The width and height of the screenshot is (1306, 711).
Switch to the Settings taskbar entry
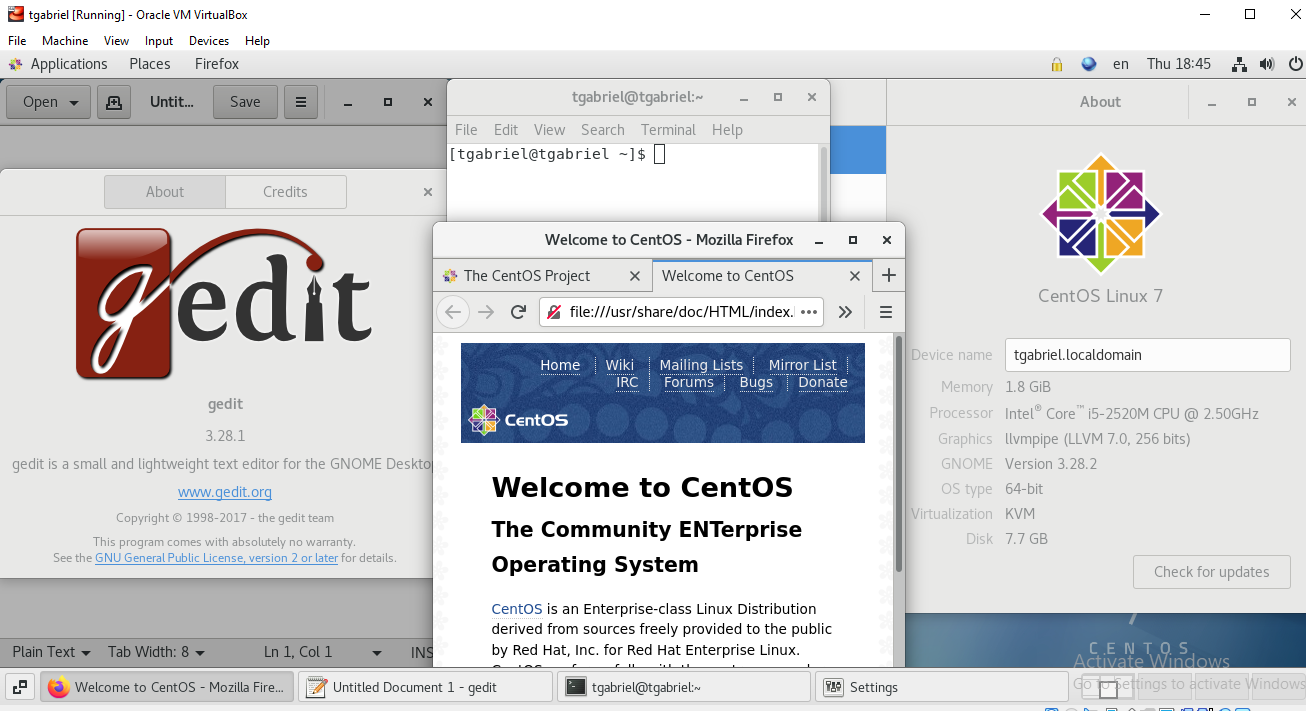coord(942,687)
